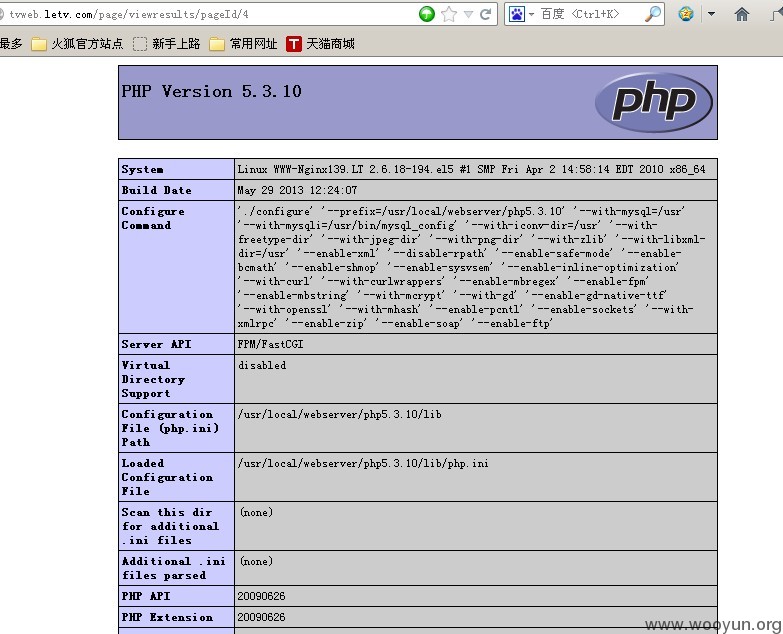
Task: Click the (none) value in Scan this dir row
Action: 257,512
